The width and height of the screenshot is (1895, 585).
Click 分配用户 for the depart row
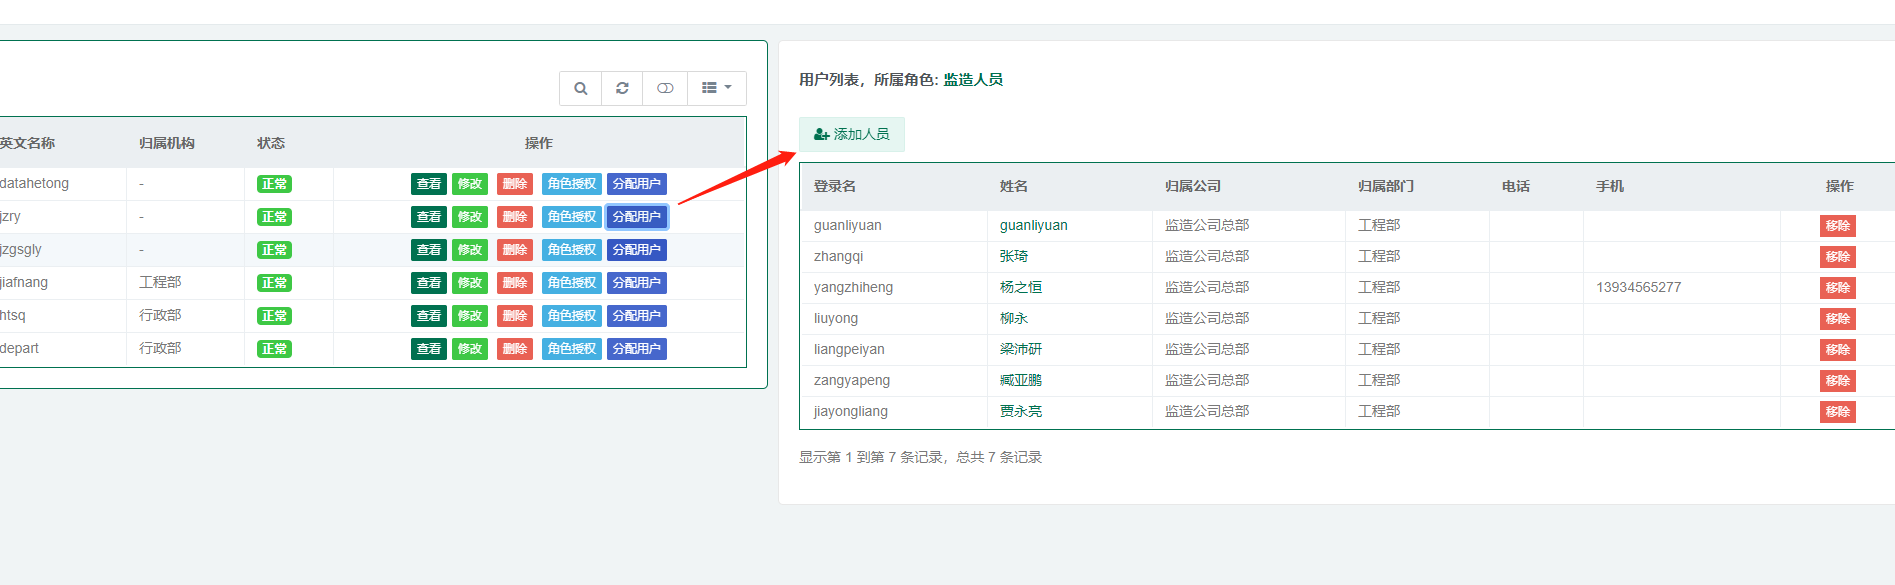point(637,349)
